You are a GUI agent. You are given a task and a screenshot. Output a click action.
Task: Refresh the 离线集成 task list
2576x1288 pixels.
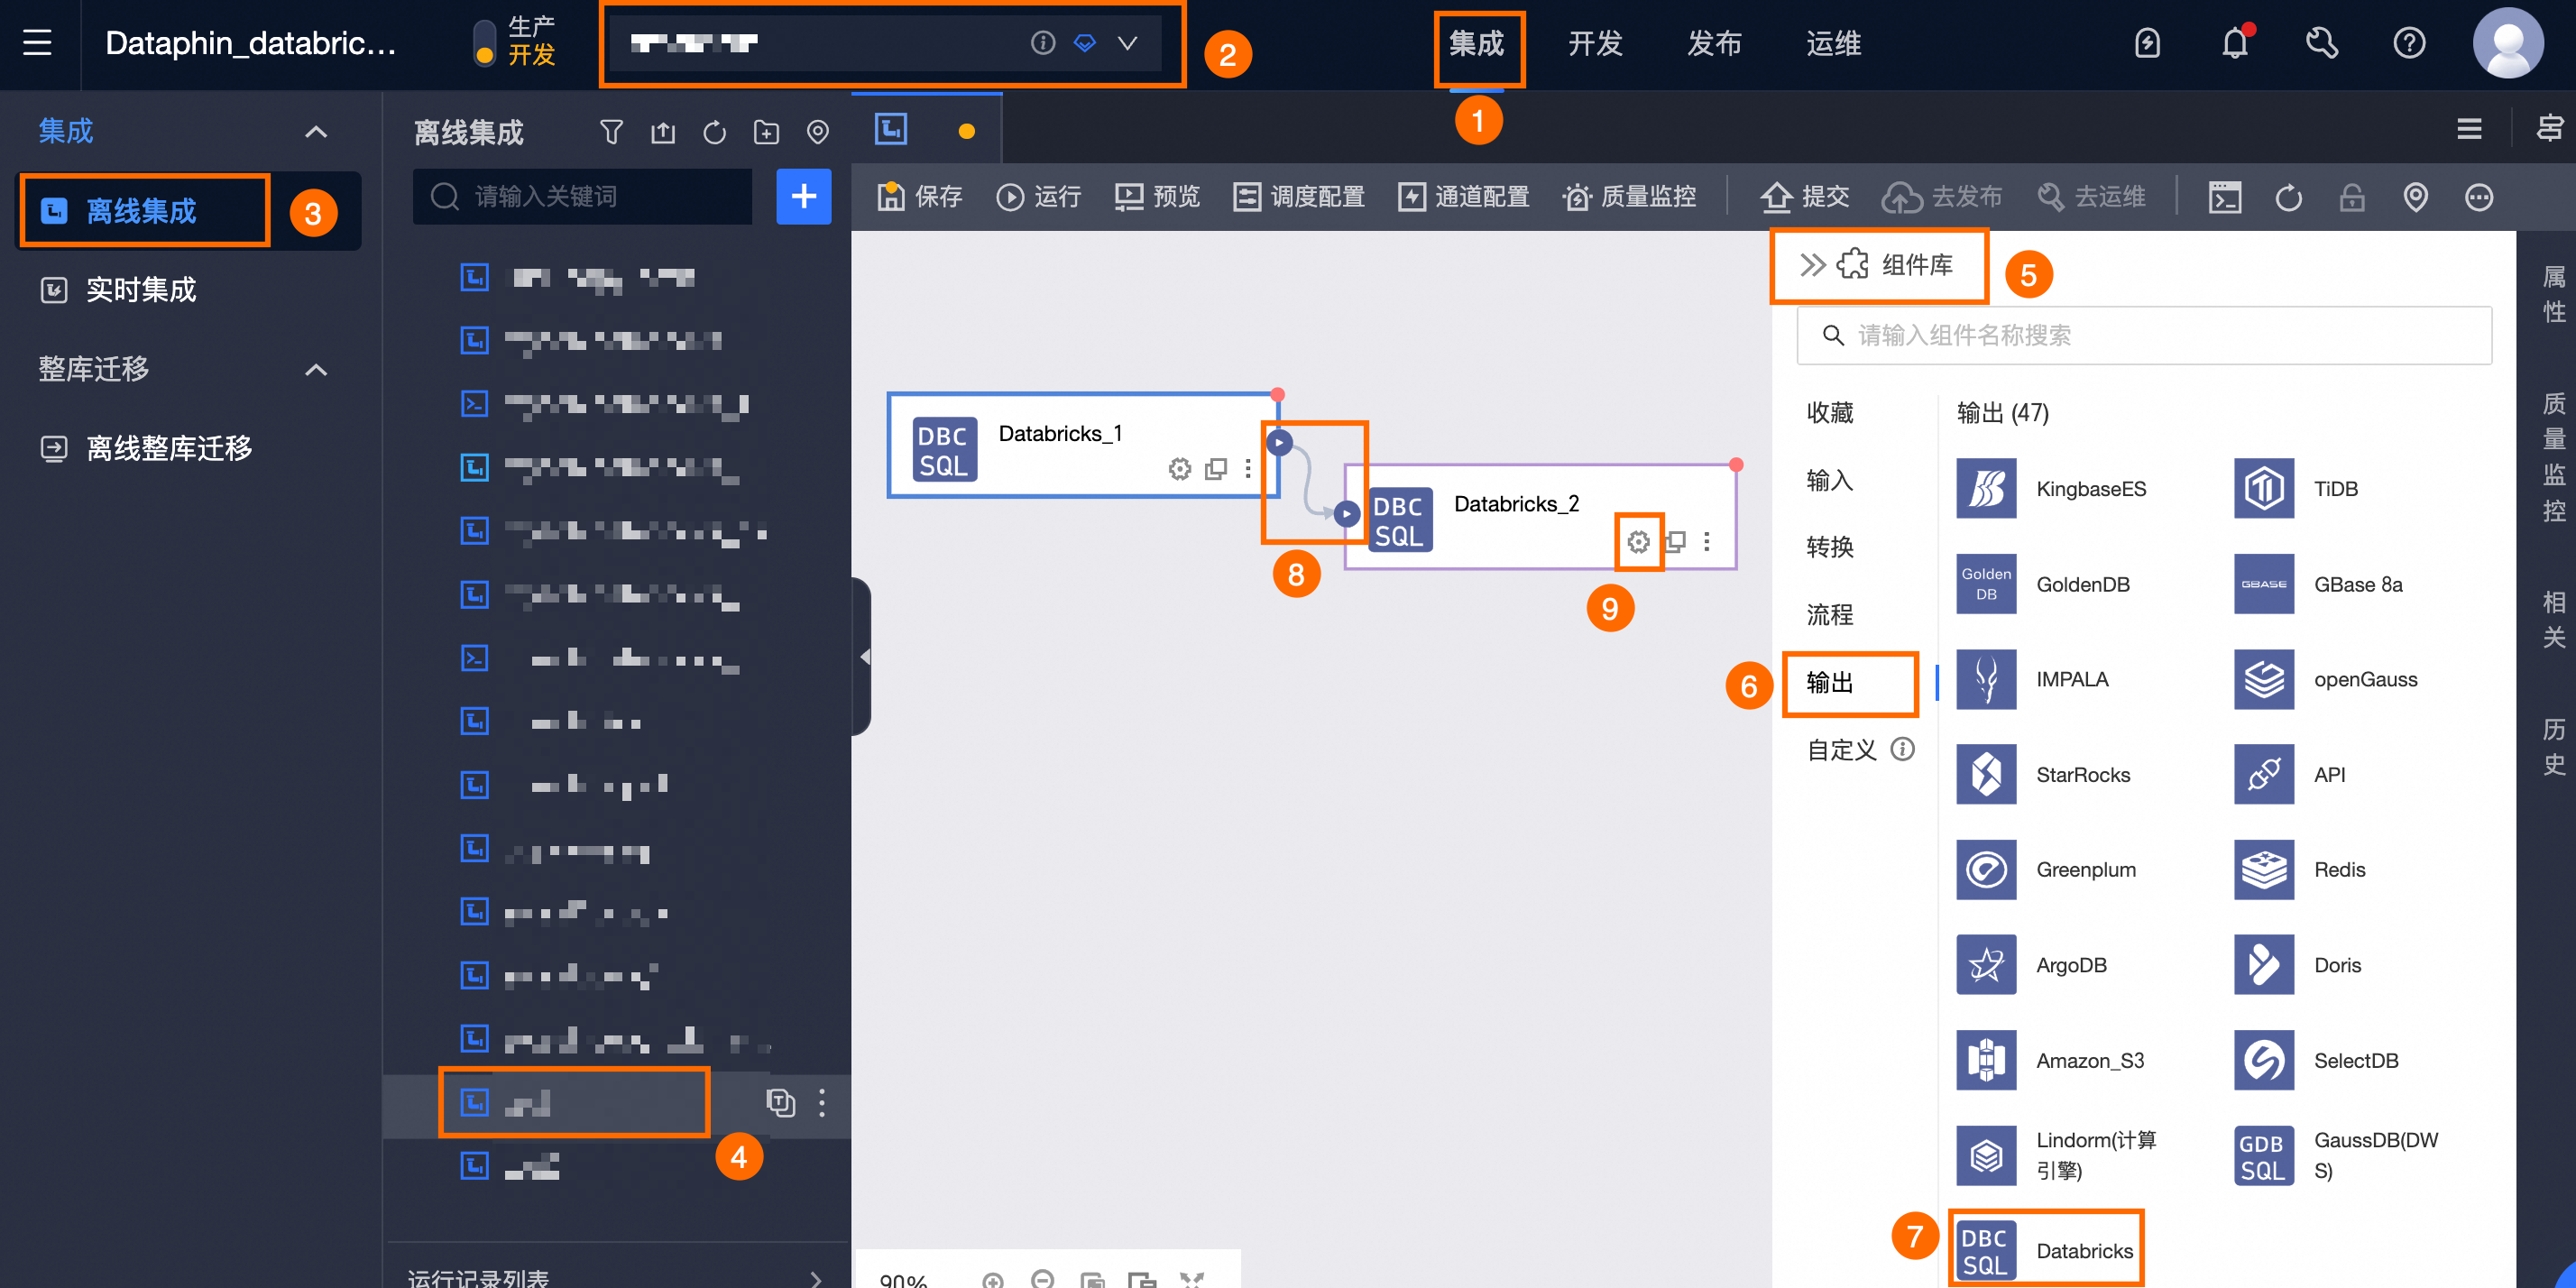pos(714,132)
